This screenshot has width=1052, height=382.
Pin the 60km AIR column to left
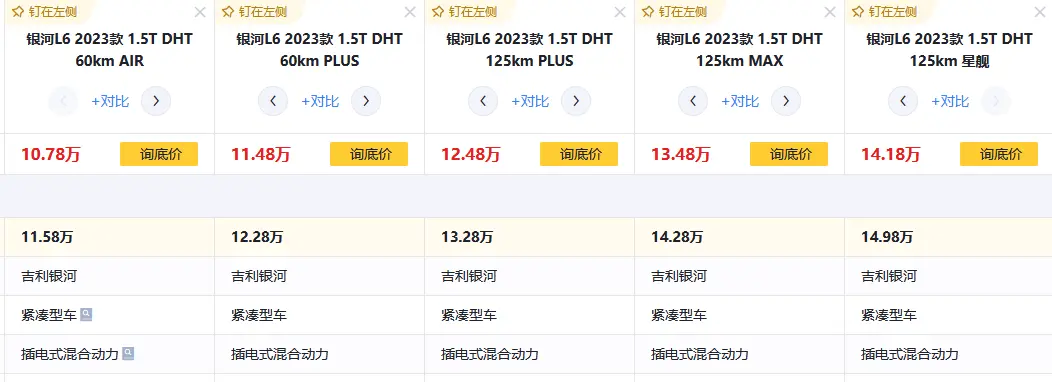[44, 11]
